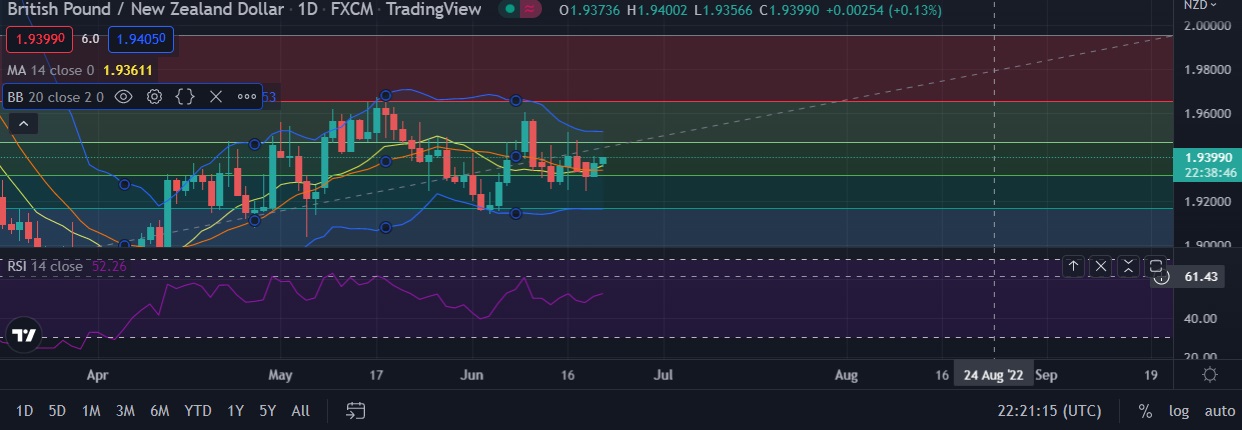Move the RSI pane up with the arrow
Viewport: 1242px width, 430px height.
point(1073,266)
